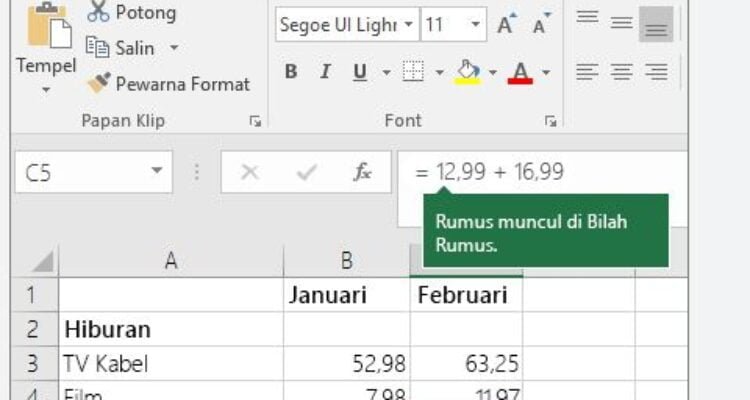Toggle underline formatting U button

click(x=358, y=72)
